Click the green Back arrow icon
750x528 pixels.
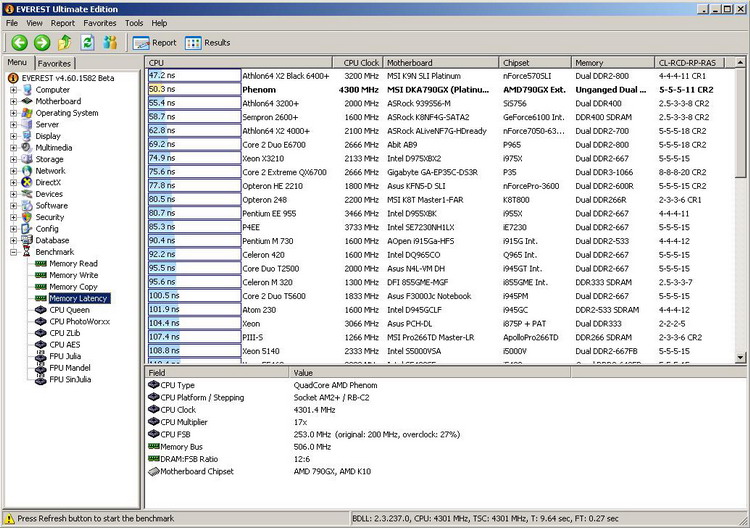20,43
